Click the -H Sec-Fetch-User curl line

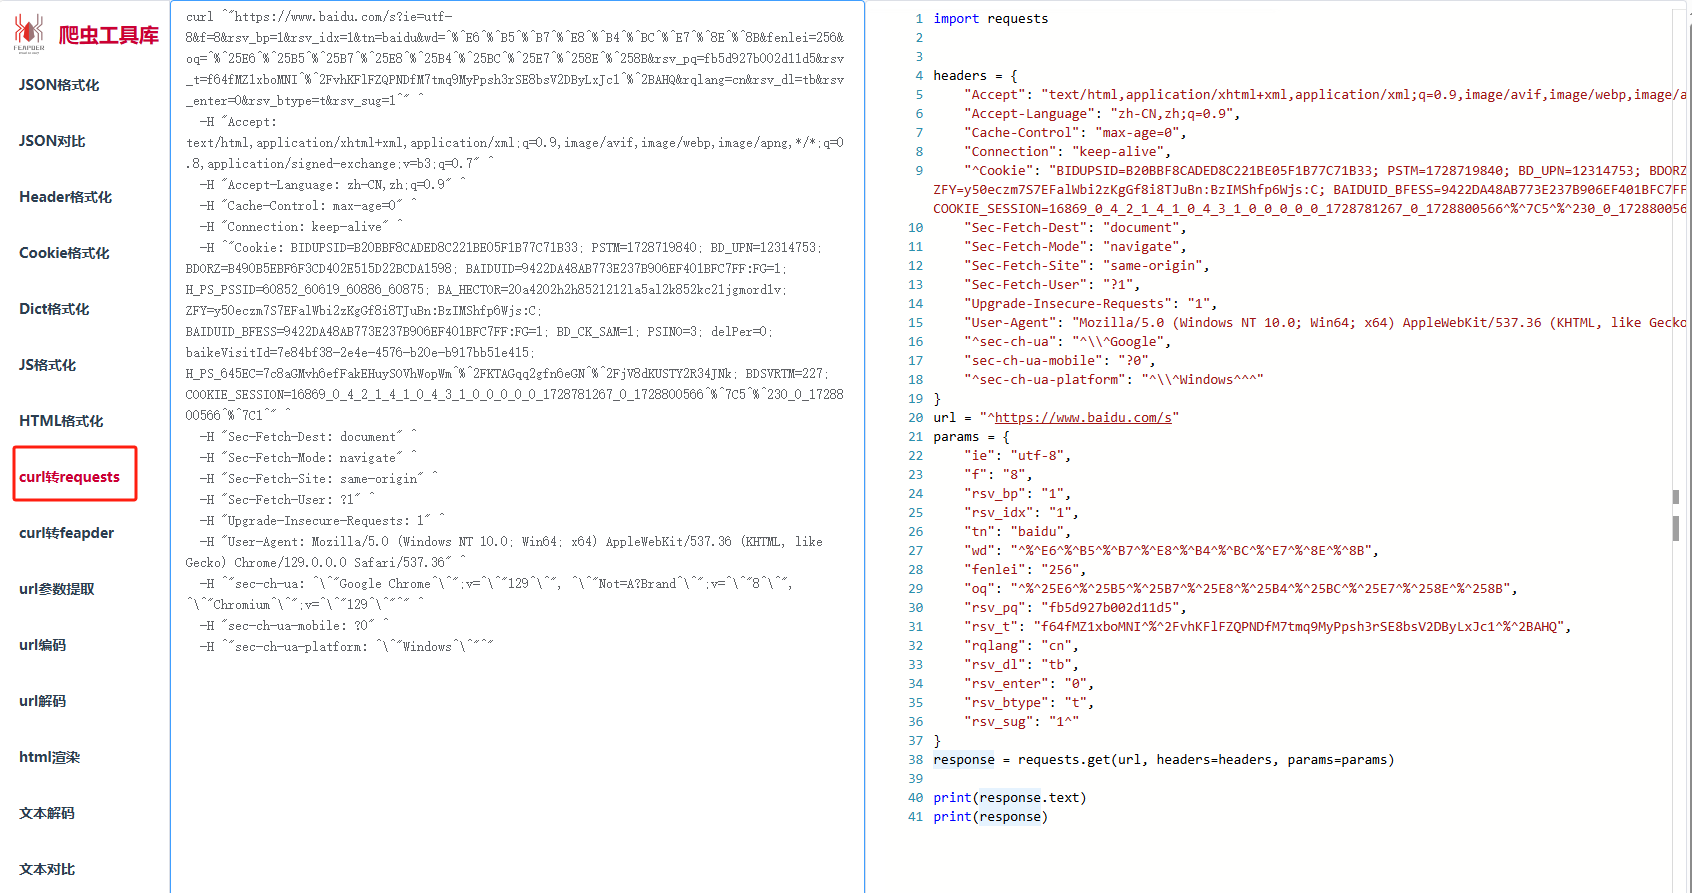pyautogui.click(x=287, y=500)
